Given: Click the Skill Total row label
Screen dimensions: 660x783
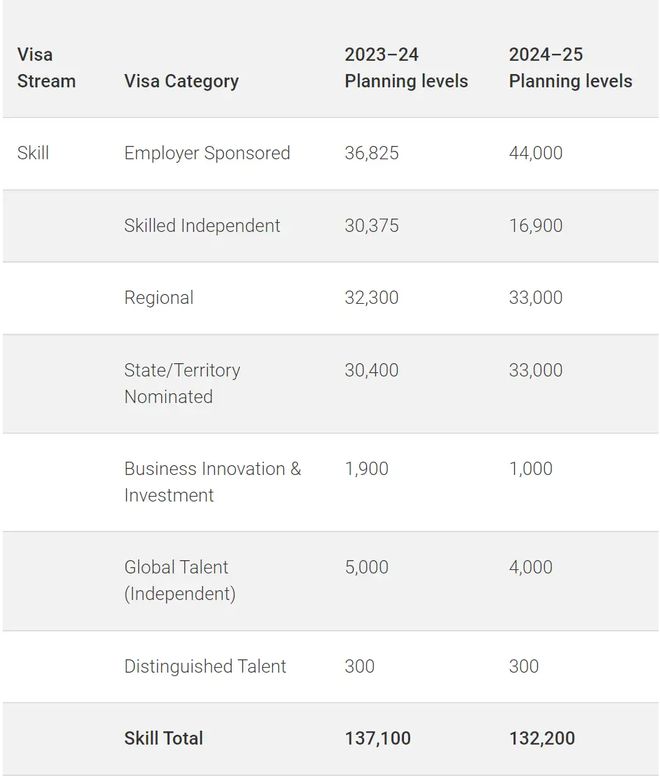Looking at the screenshot, I should (x=163, y=738).
